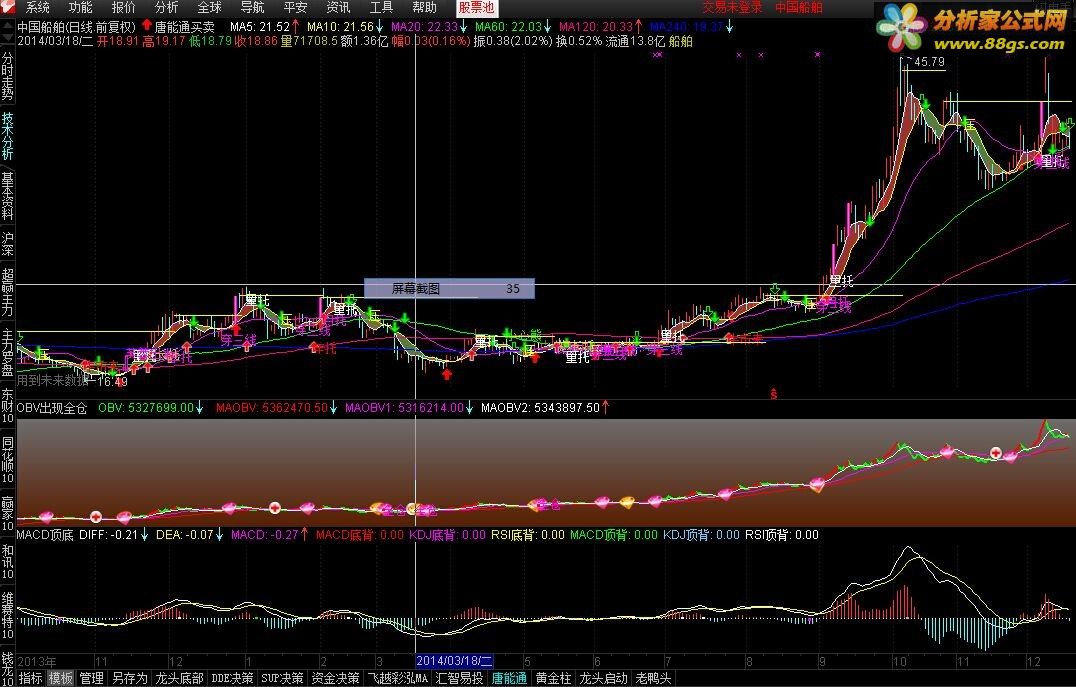The width and height of the screenshot is (1076, 687).
Task: Click 中国船舶(日线.前复权) chart title
Action: click(x=77, y=27)
